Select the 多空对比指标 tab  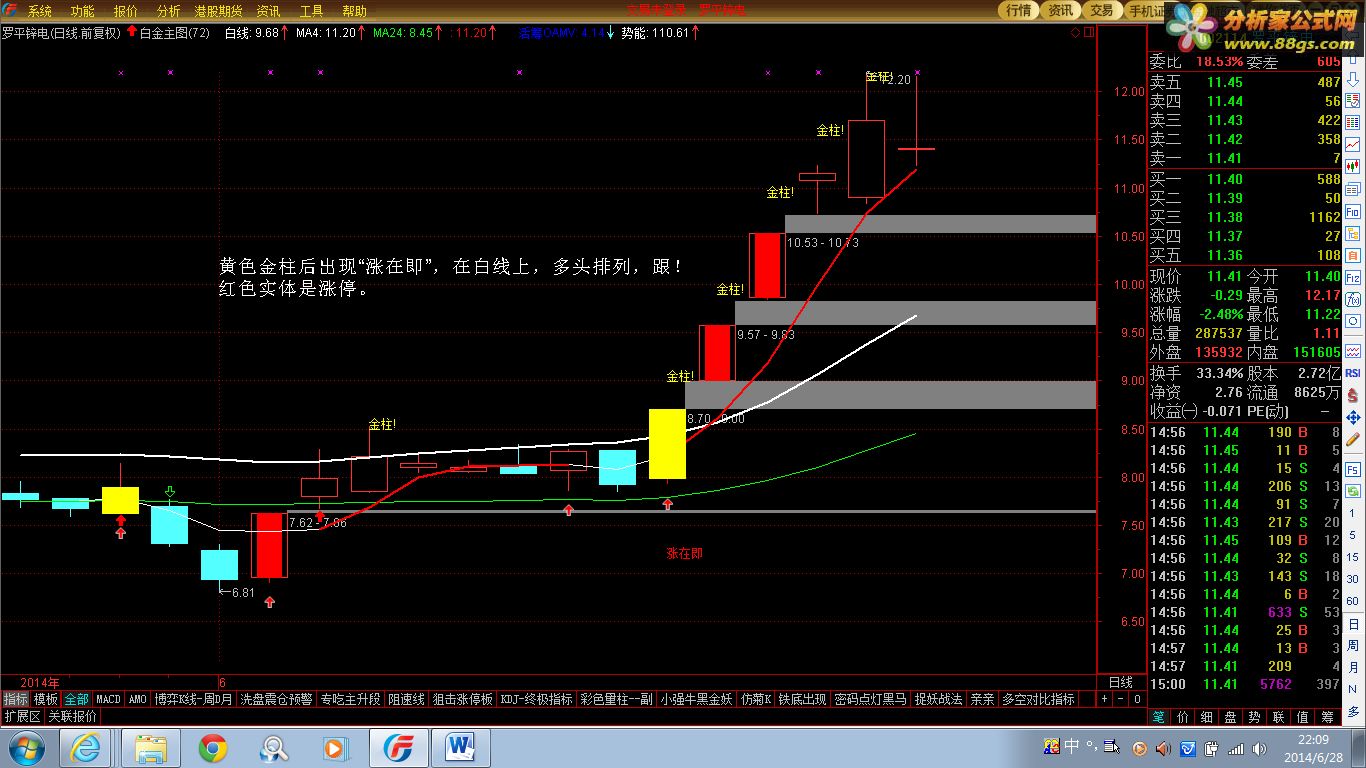(1038, 700)
